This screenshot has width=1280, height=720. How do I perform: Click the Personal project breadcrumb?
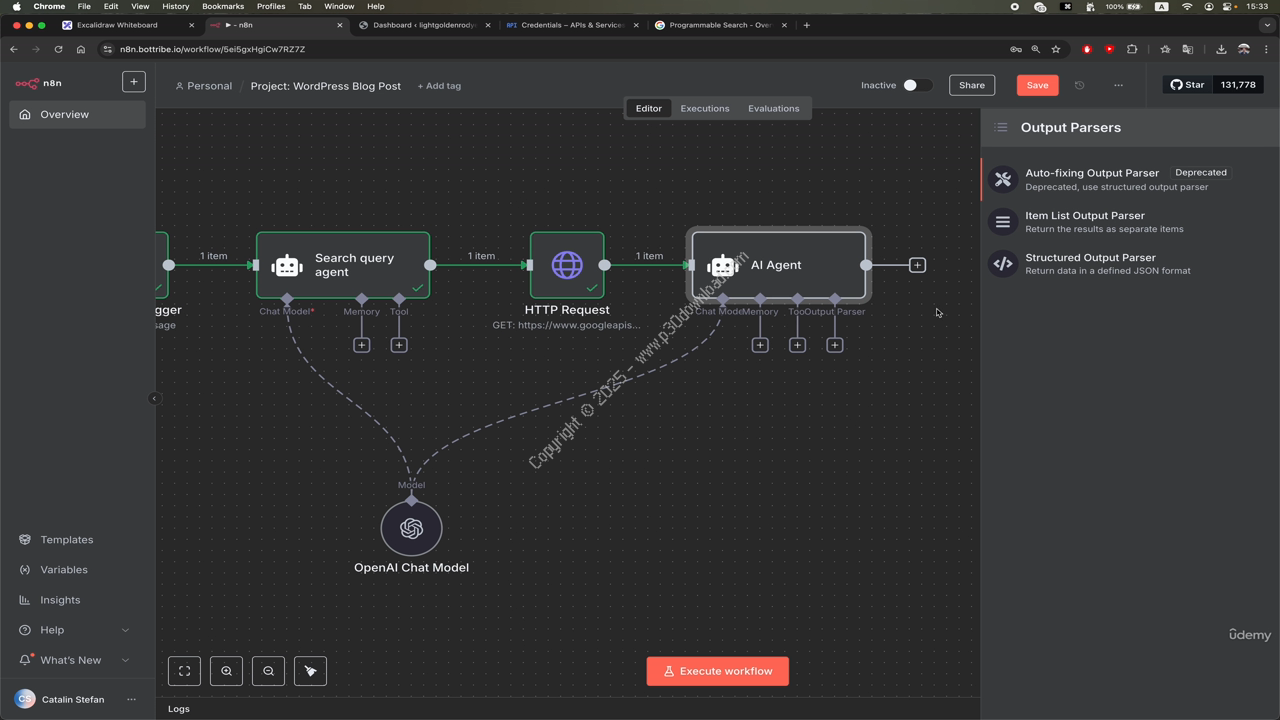click(204, 86)
